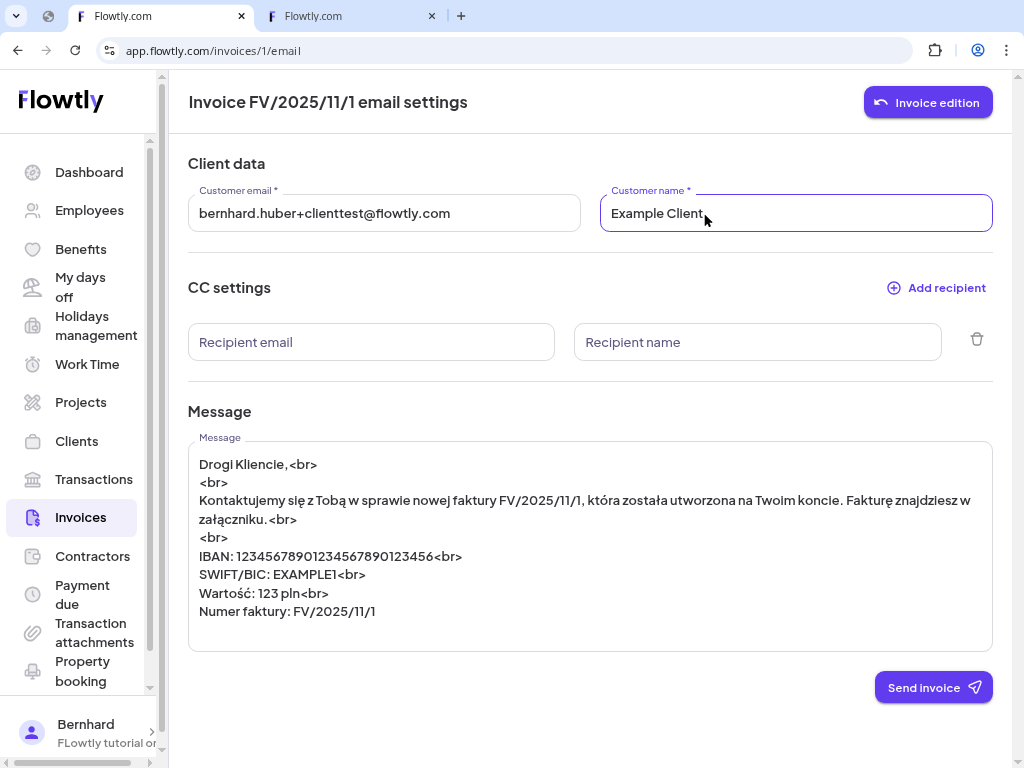Viewport: 1024px width, 768px height.
Task: Click the Benefits heart icon
Action: pos(32,249)
